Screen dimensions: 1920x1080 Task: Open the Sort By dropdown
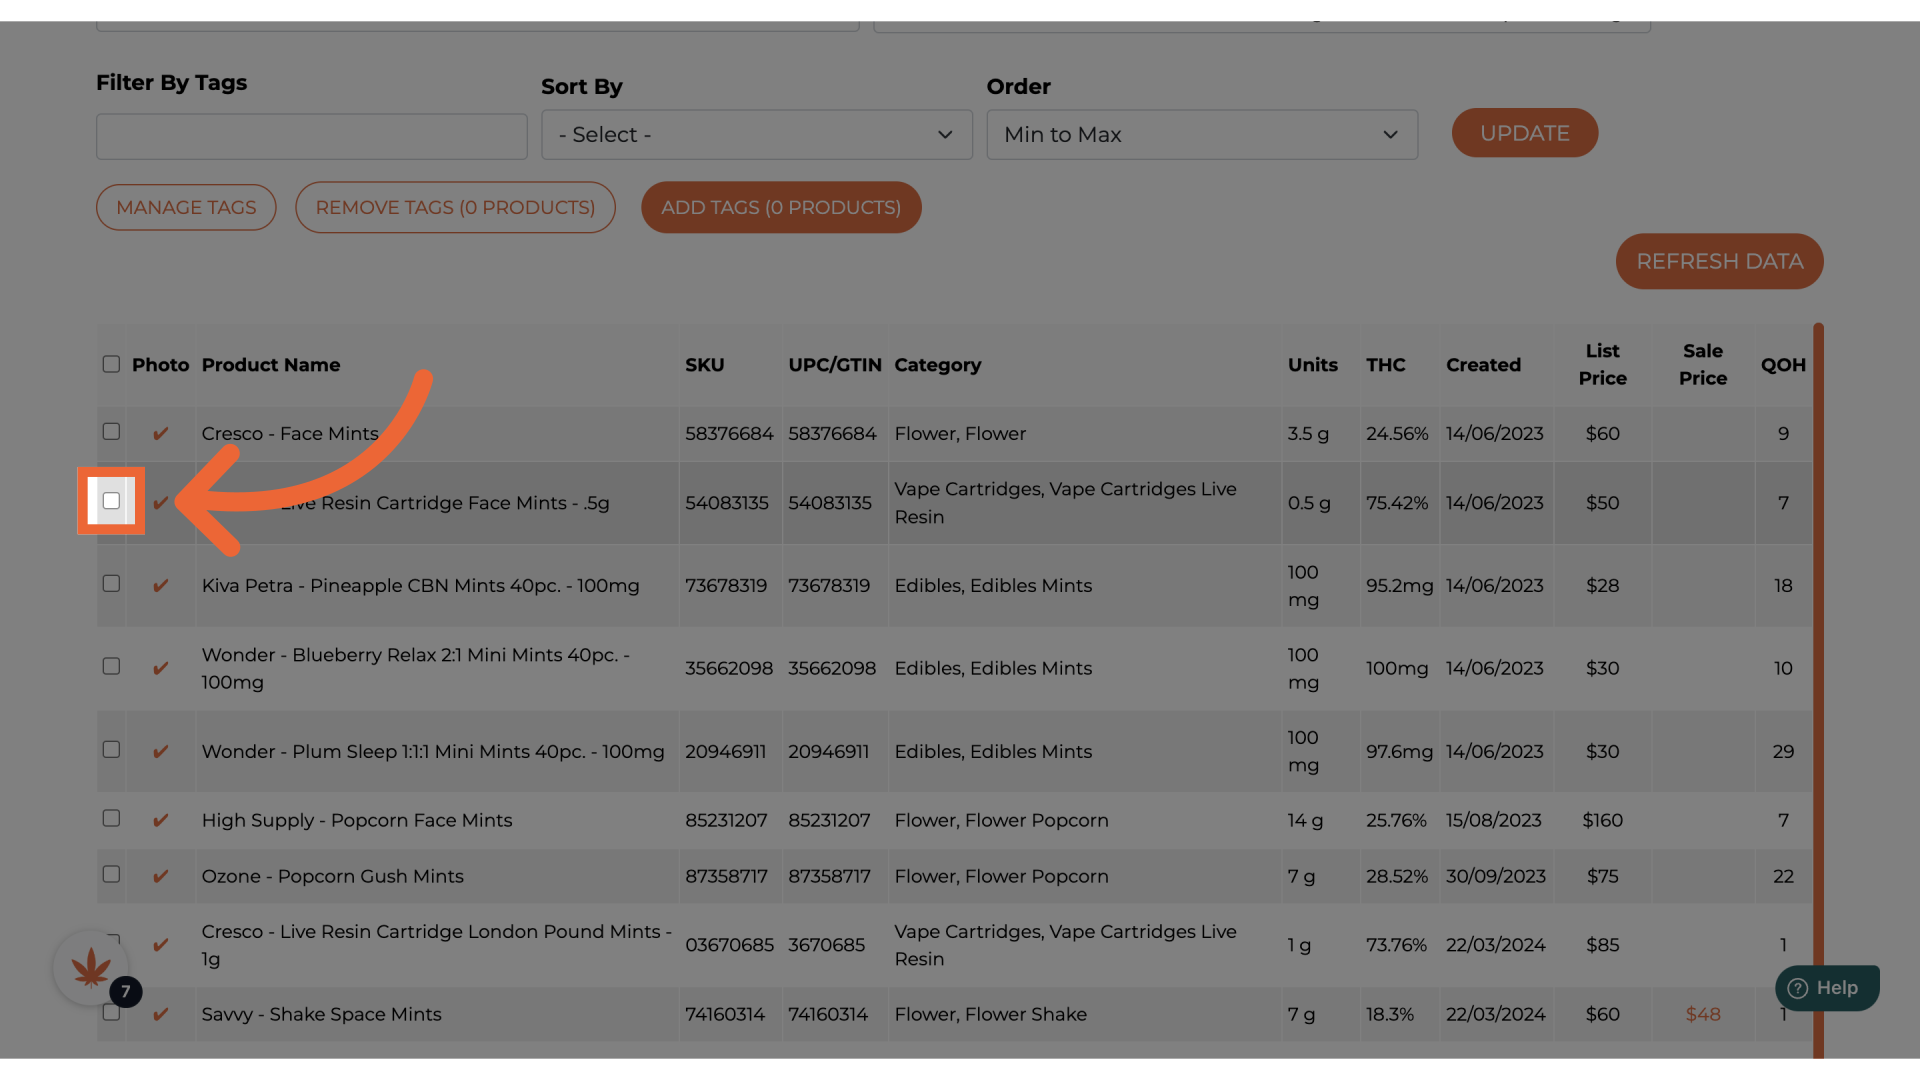[756, 135]
